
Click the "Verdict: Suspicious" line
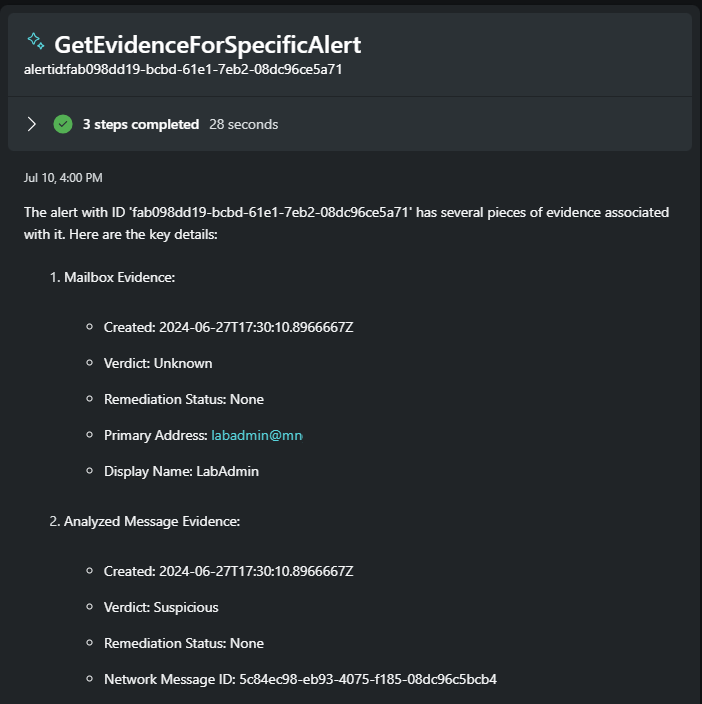161,607
